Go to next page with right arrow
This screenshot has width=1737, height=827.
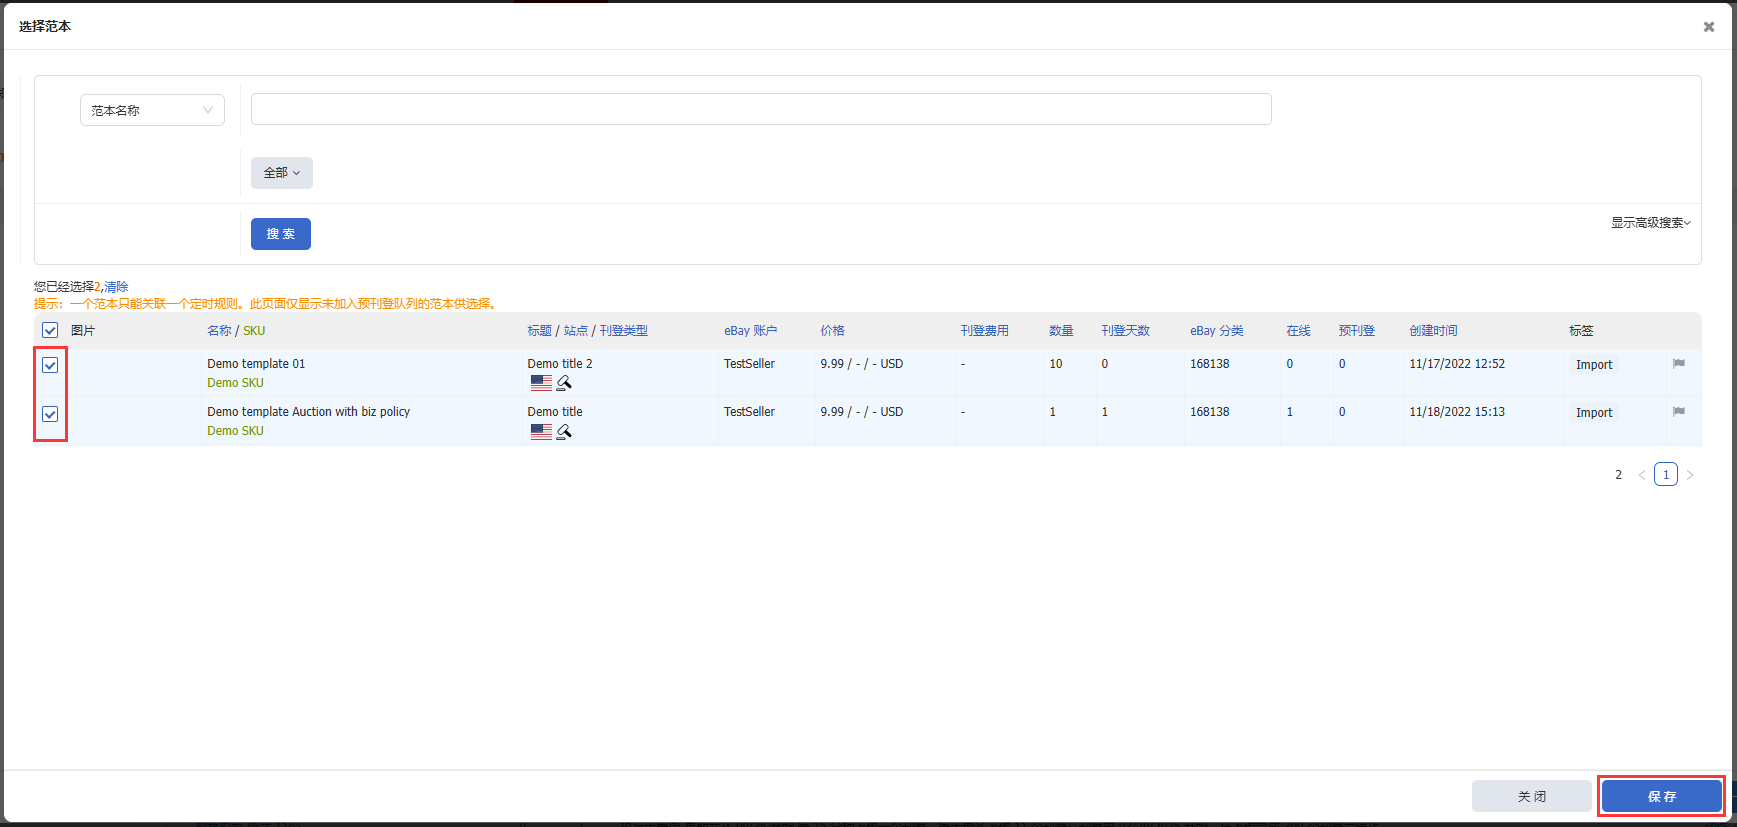click(x=1690, y=475)
